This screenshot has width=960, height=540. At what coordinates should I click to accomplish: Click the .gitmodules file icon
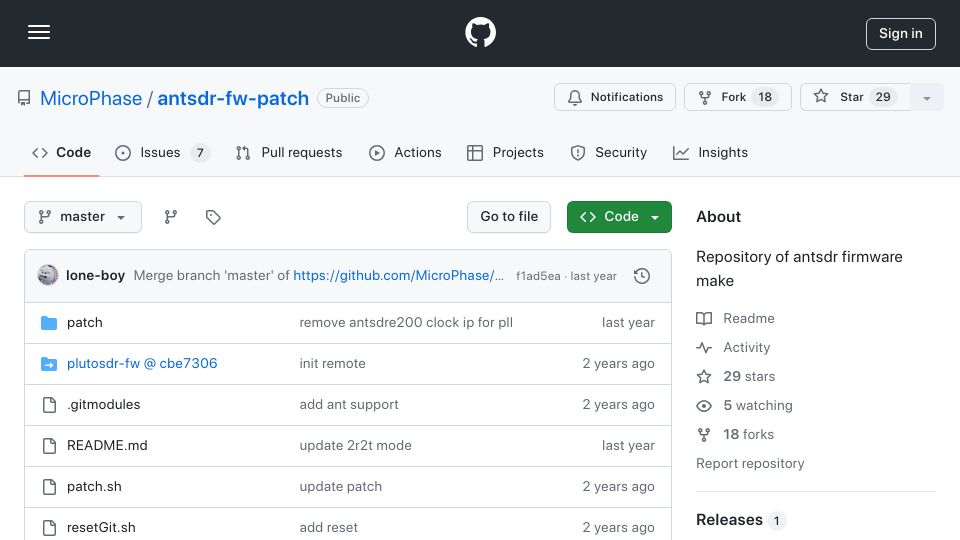pos(49,405)
